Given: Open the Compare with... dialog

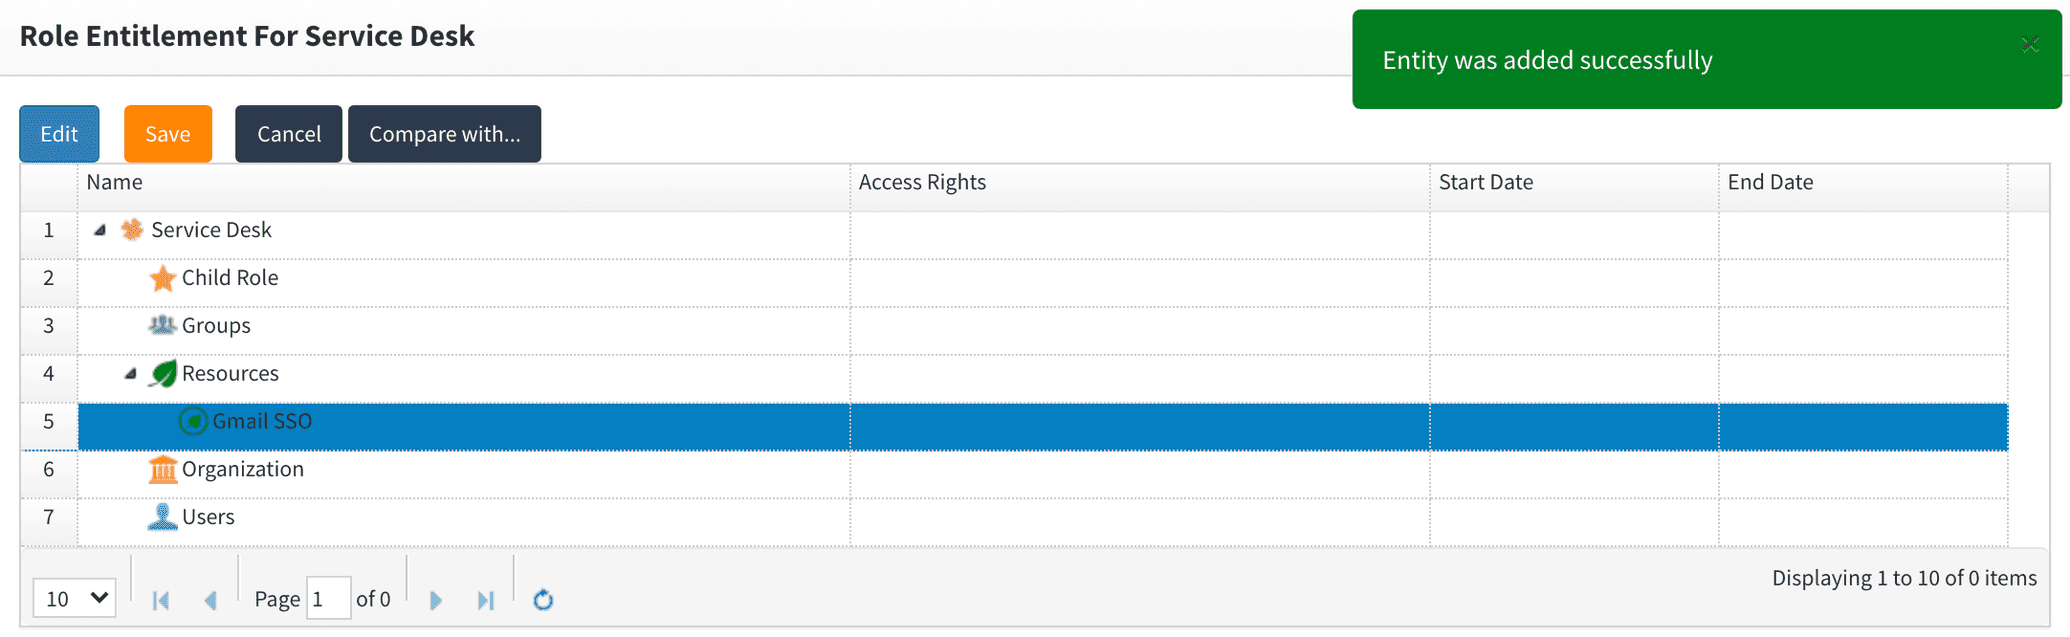Looking at the screenshot, I should pos(444,134).
